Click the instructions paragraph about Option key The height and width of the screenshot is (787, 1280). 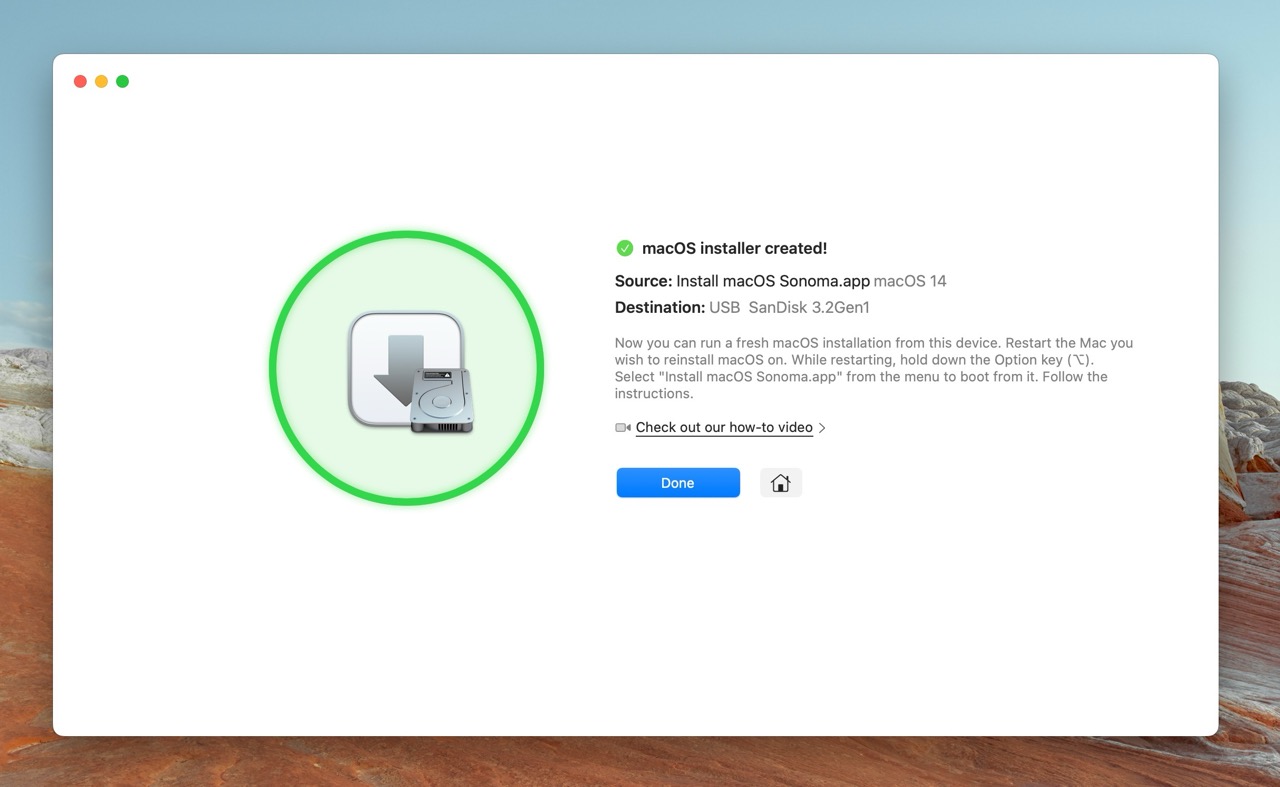coord(873,368)
